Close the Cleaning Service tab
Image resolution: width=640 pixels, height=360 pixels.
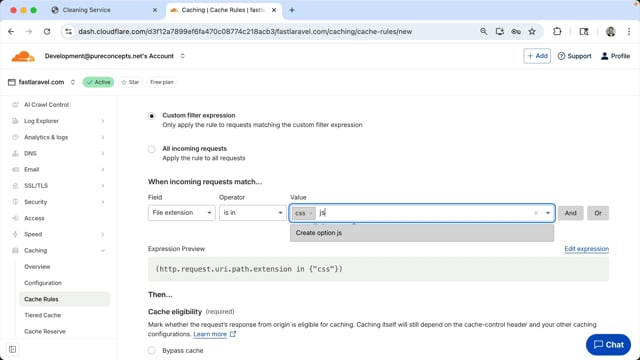[155, 10]
